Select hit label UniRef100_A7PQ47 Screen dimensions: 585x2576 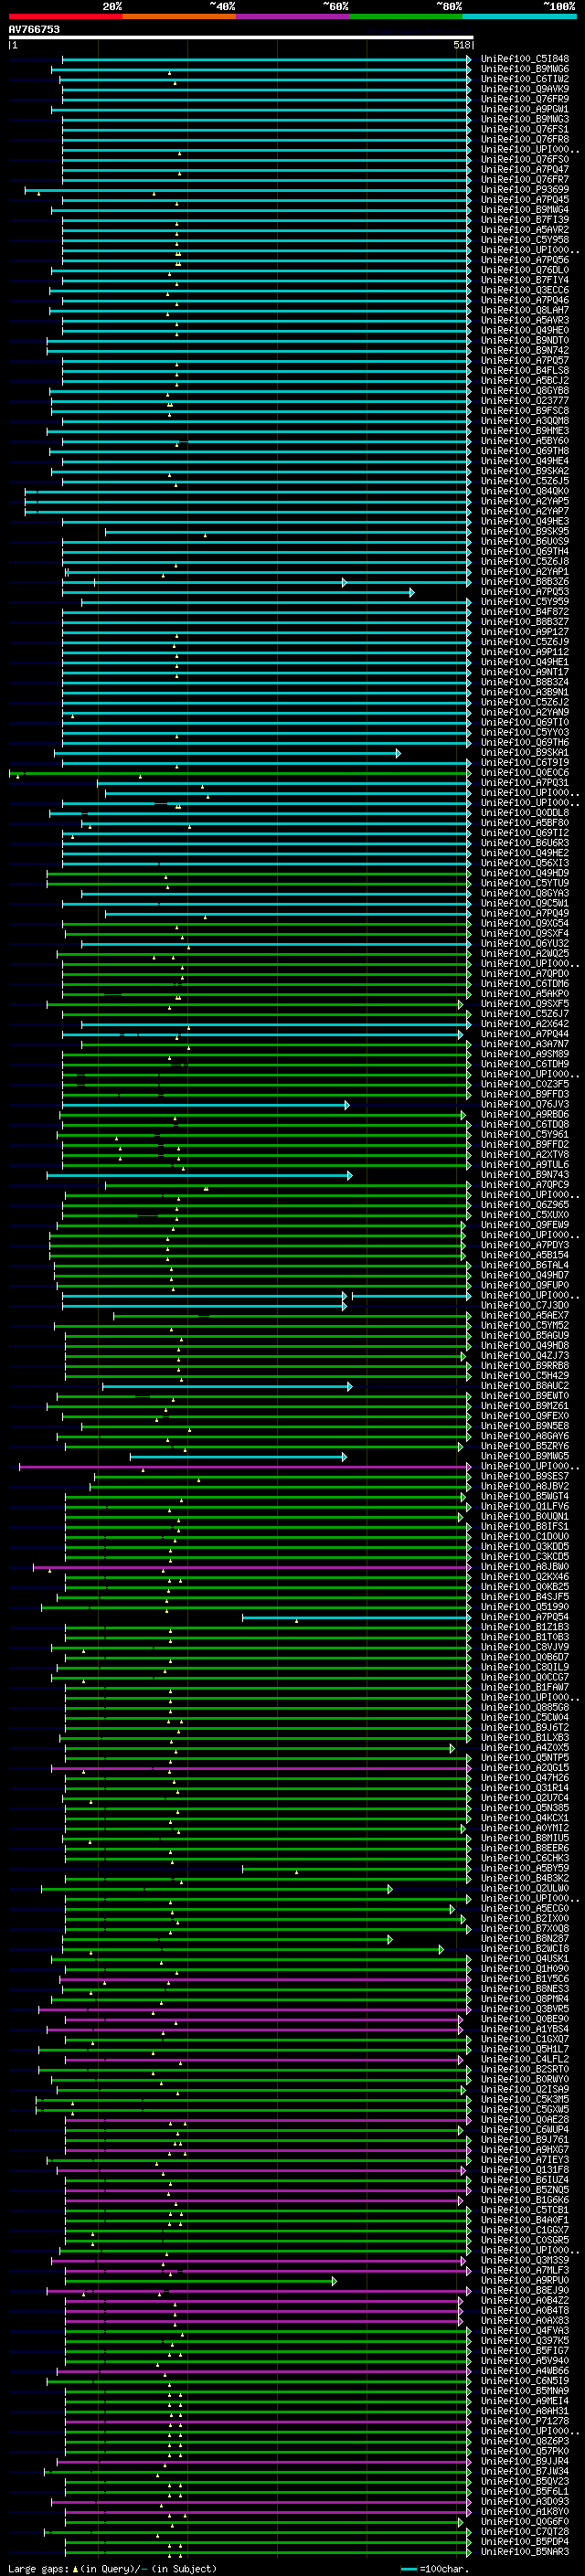tap(525, 169)
